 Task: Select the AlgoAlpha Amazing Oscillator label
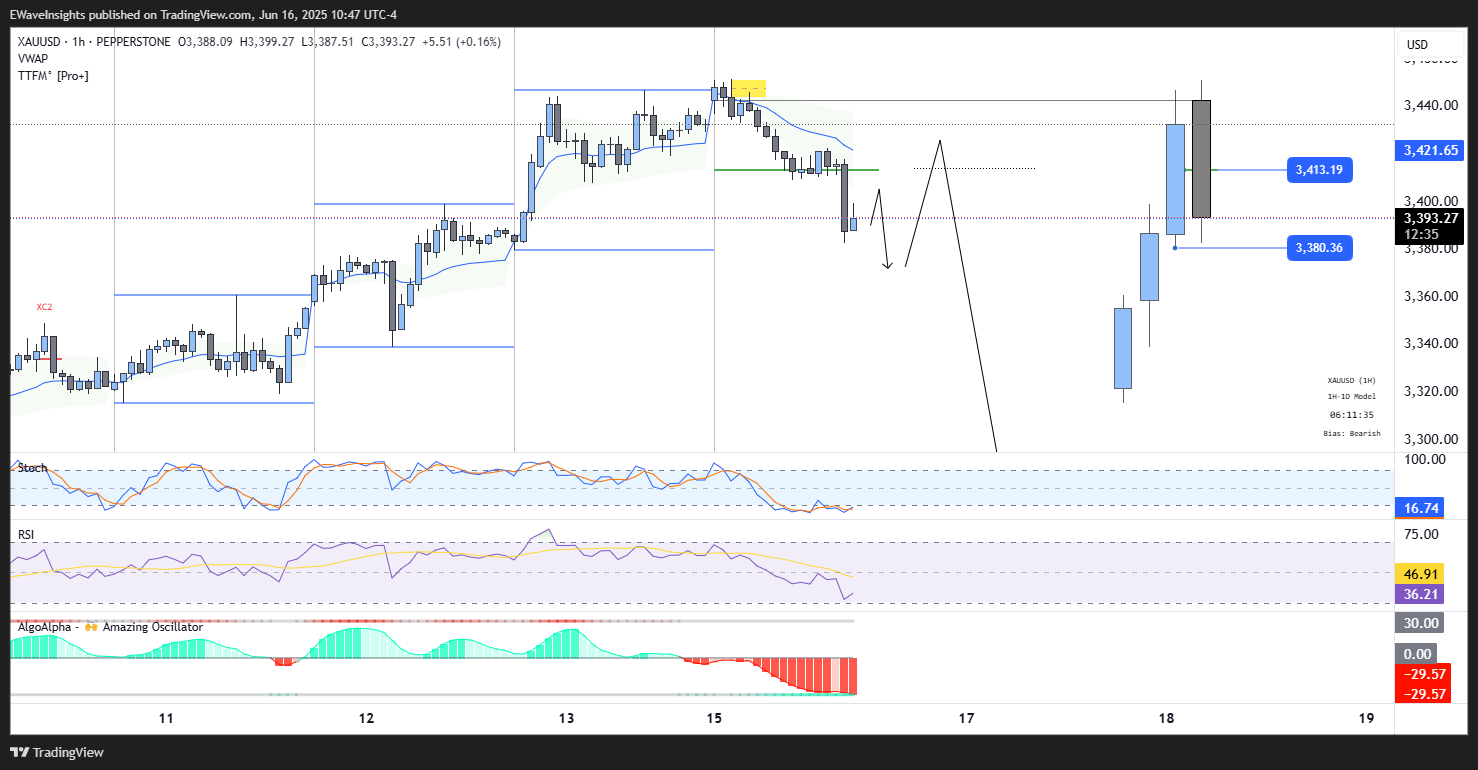(110, 627)
